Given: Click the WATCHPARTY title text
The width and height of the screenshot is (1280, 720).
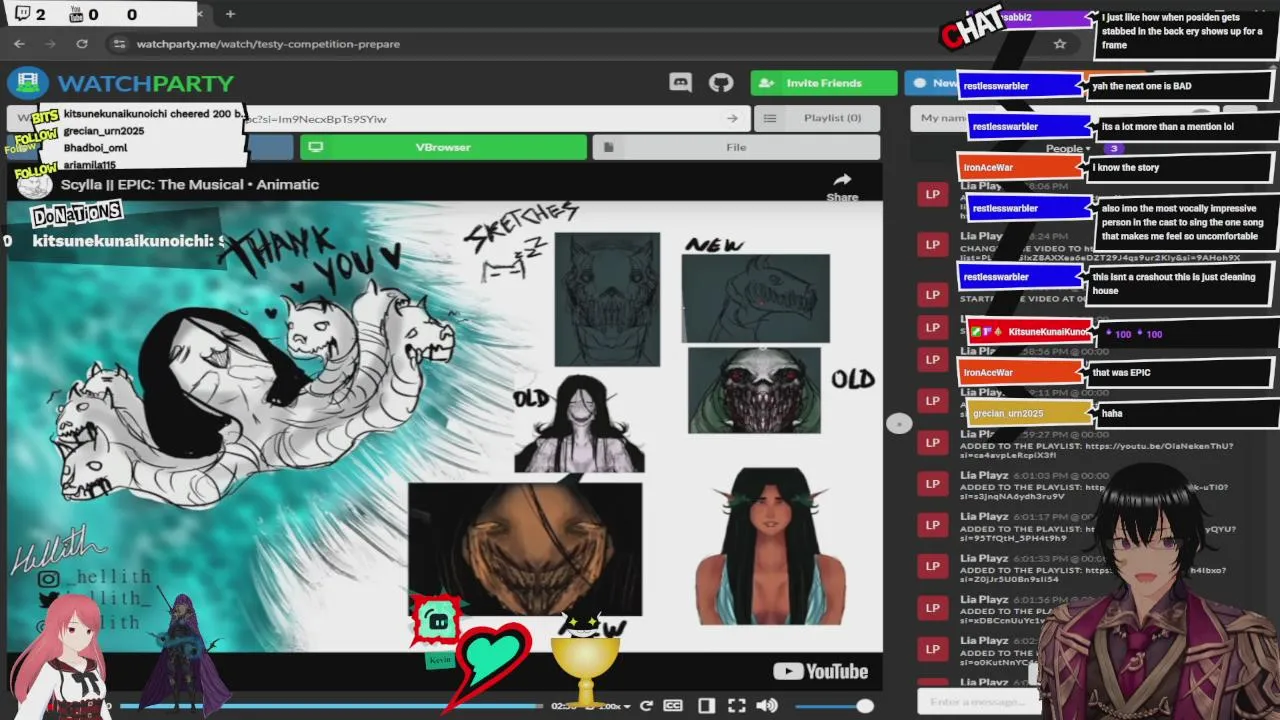Looking at the screenshot, I should pos(145,83).
